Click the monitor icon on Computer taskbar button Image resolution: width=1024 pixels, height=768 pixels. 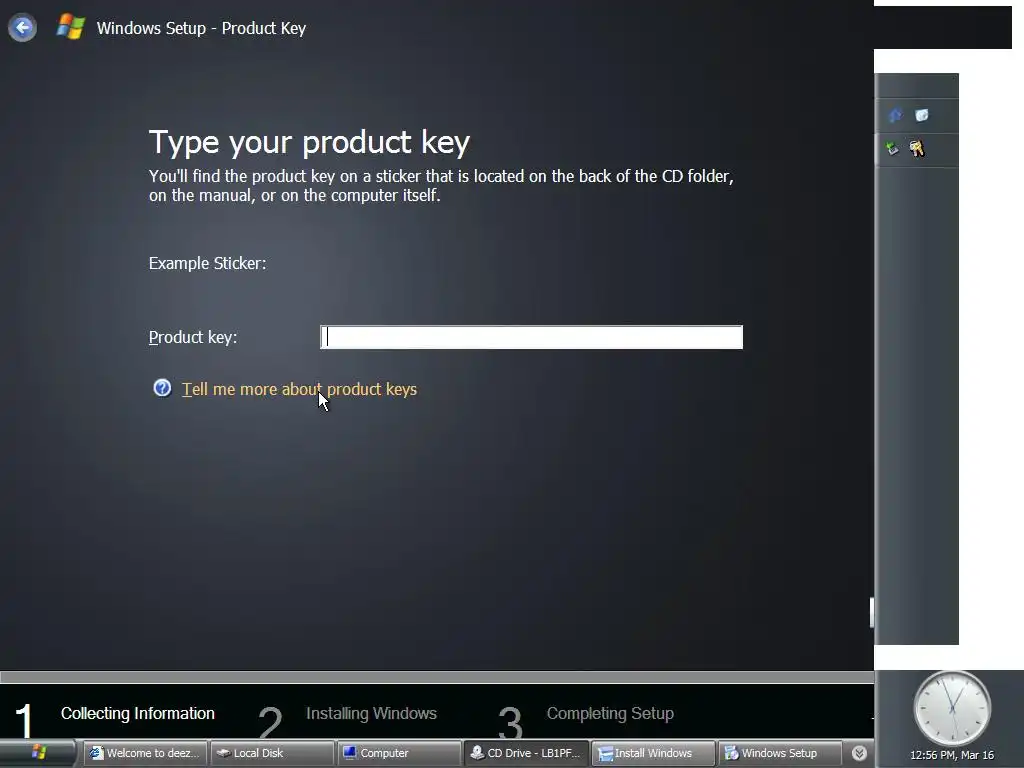click(350, 753)
